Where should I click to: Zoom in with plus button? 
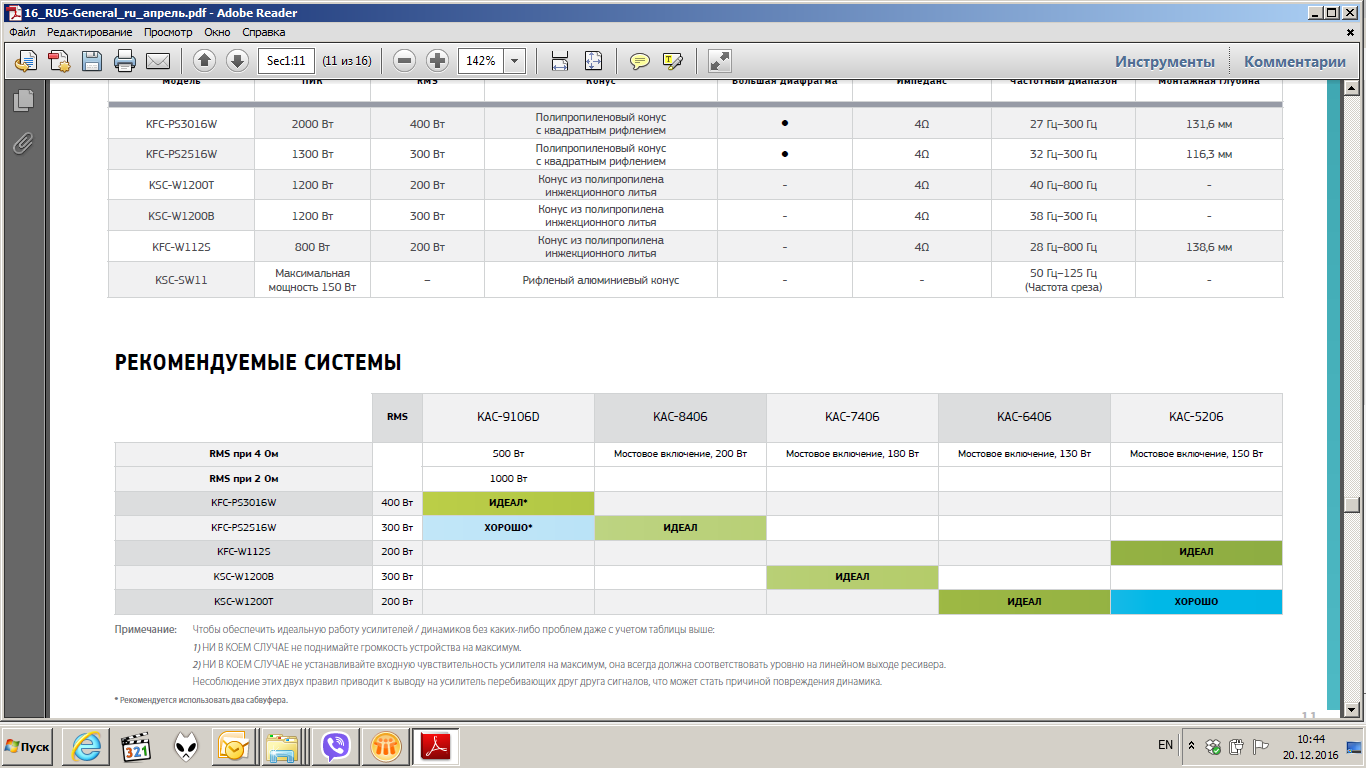(437, 61)
